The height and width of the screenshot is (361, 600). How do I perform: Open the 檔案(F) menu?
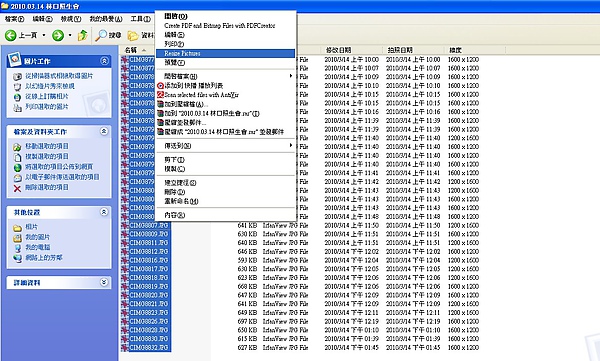pos(14,19)
